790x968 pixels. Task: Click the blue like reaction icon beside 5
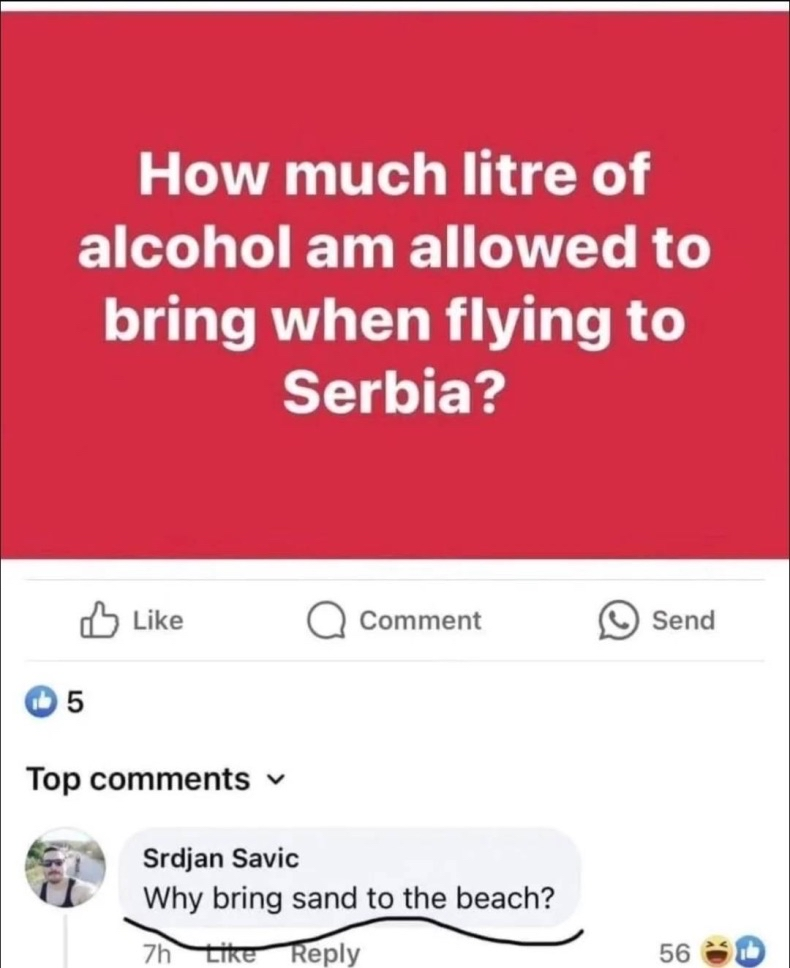[43, 705]
